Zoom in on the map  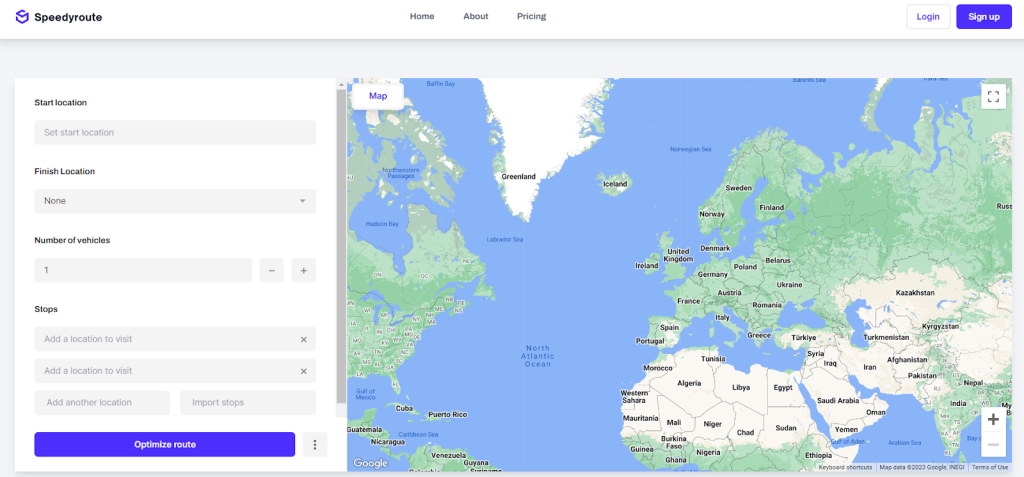(993, 419)
